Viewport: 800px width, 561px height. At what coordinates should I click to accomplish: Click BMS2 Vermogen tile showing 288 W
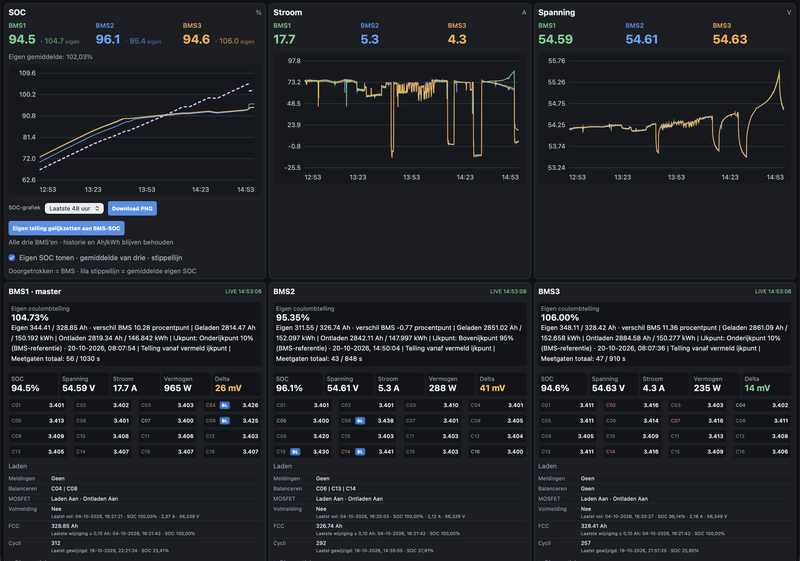pyautogui.click(x=450, y=384)
